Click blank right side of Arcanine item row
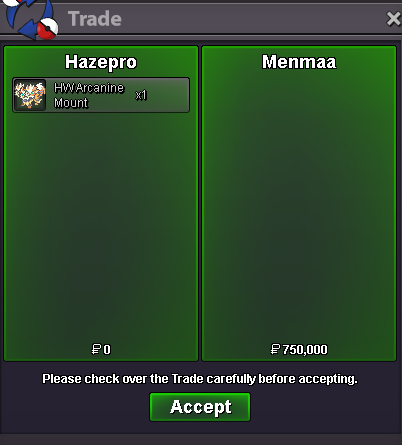402x445 pixels. [x=168, y=95]
